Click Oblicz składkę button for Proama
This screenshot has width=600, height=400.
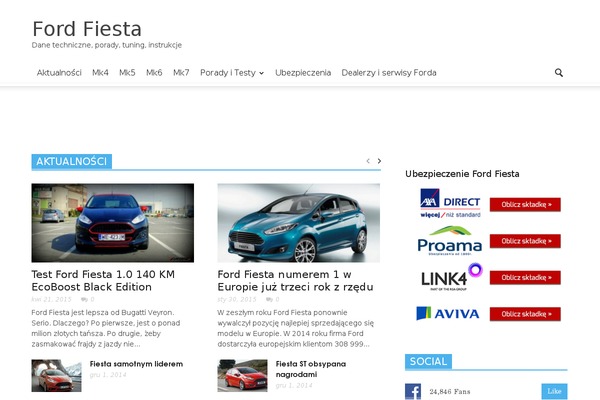[525, 241]
